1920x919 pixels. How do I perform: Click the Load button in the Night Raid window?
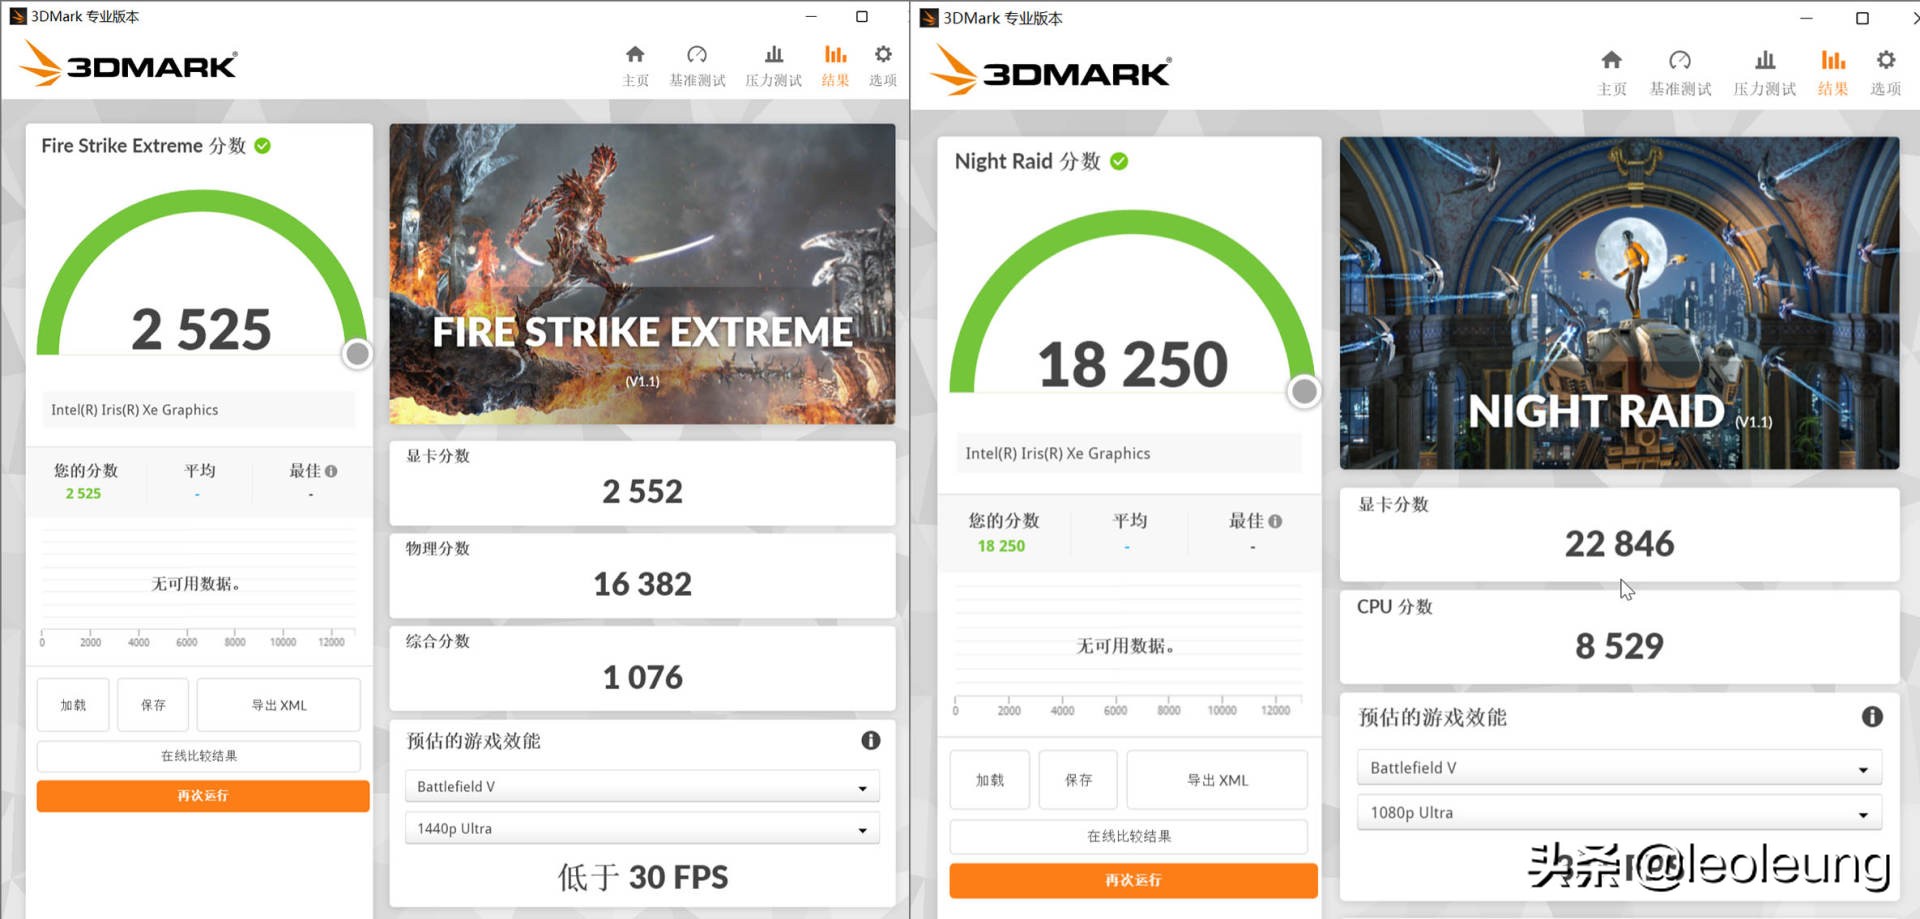coord(989,780)
